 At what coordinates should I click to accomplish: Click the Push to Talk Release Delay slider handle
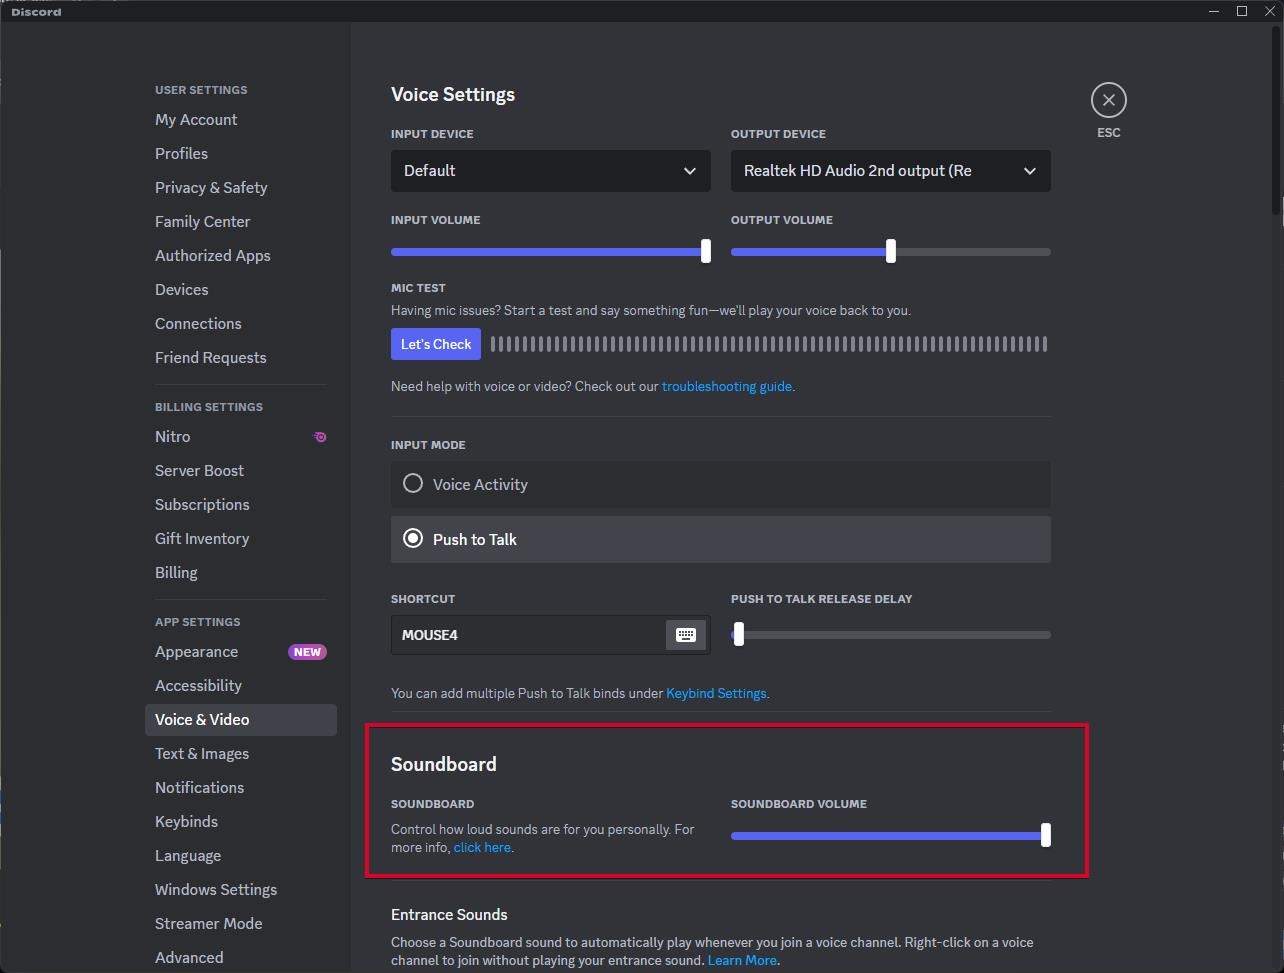pos(739,634)
